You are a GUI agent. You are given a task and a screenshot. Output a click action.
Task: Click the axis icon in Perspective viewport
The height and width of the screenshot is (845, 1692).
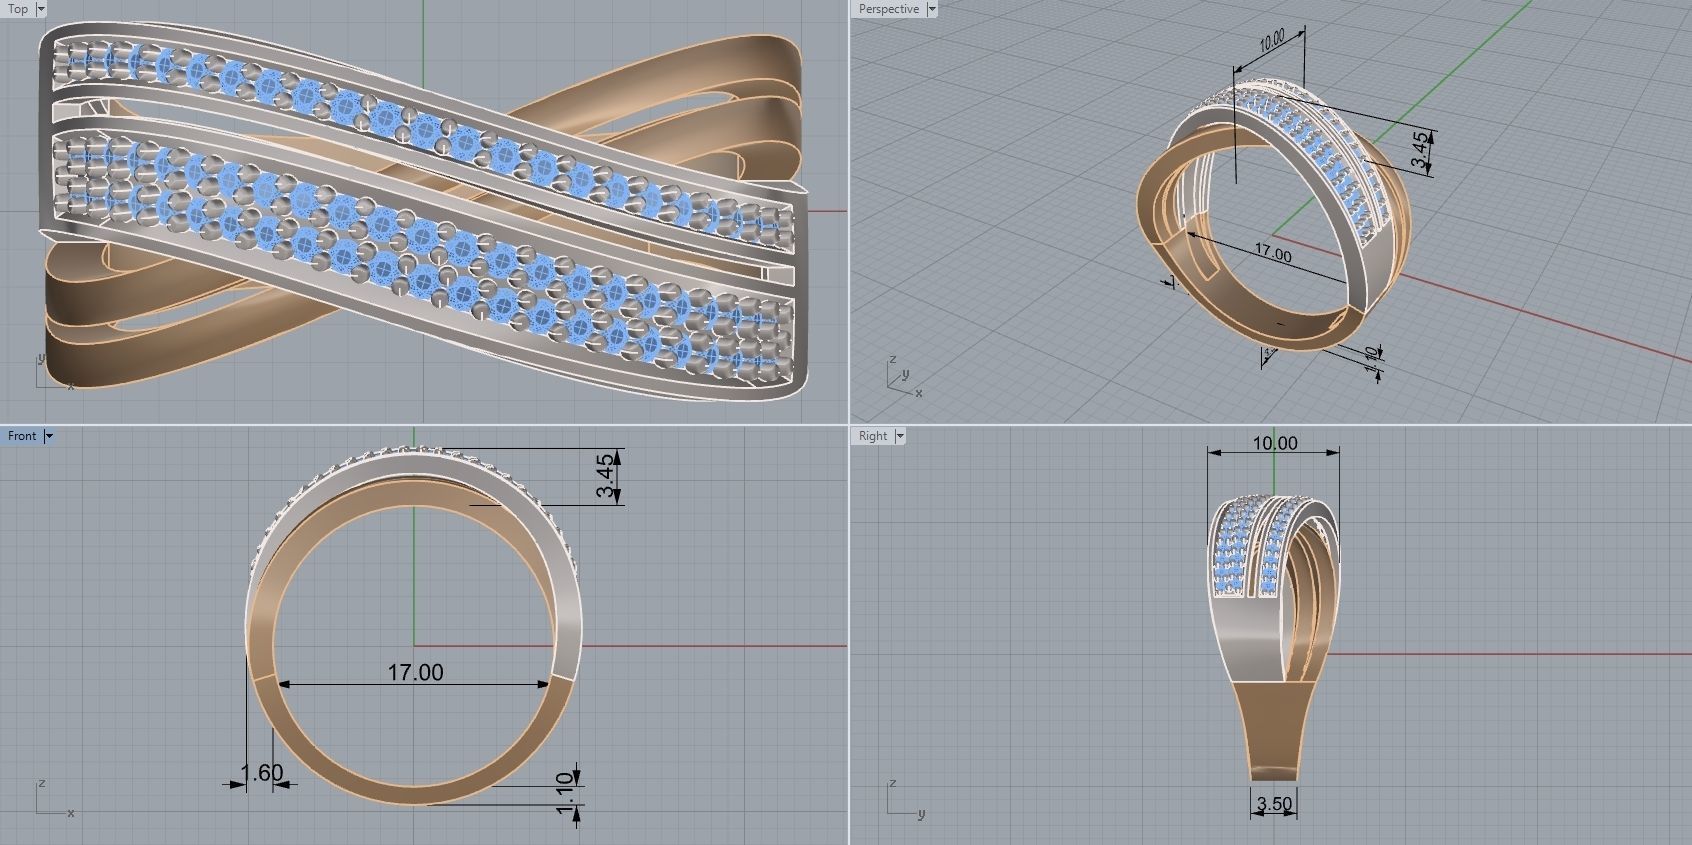click(x=903, y=378)
